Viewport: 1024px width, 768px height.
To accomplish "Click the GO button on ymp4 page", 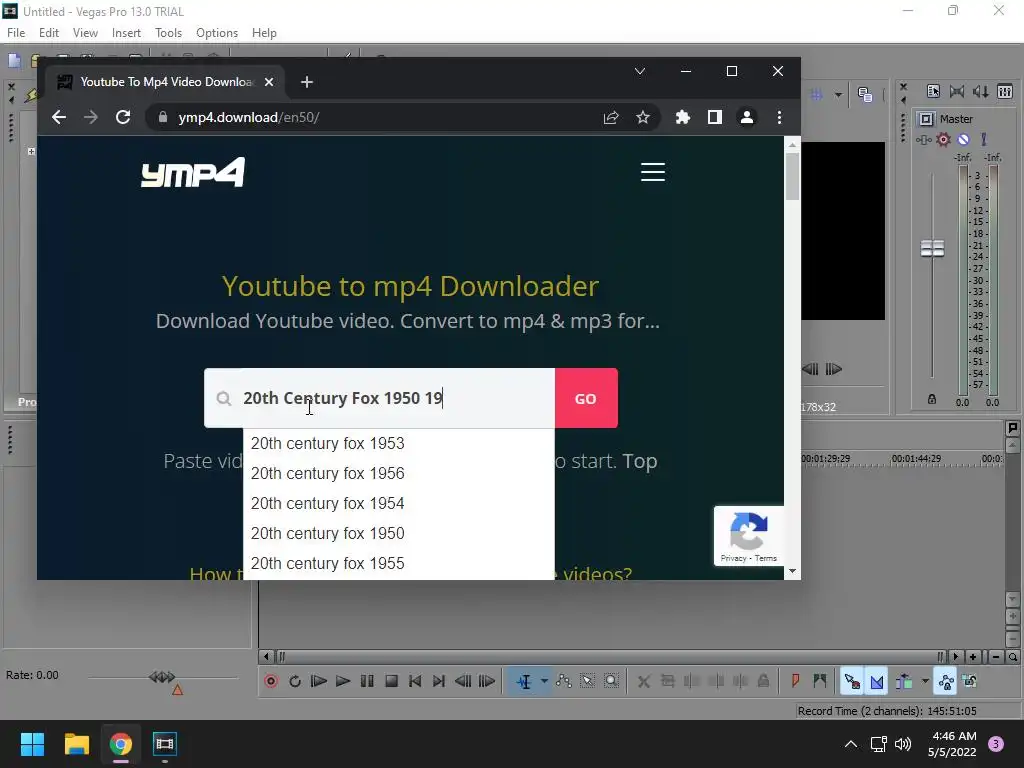I will point(586,398).
